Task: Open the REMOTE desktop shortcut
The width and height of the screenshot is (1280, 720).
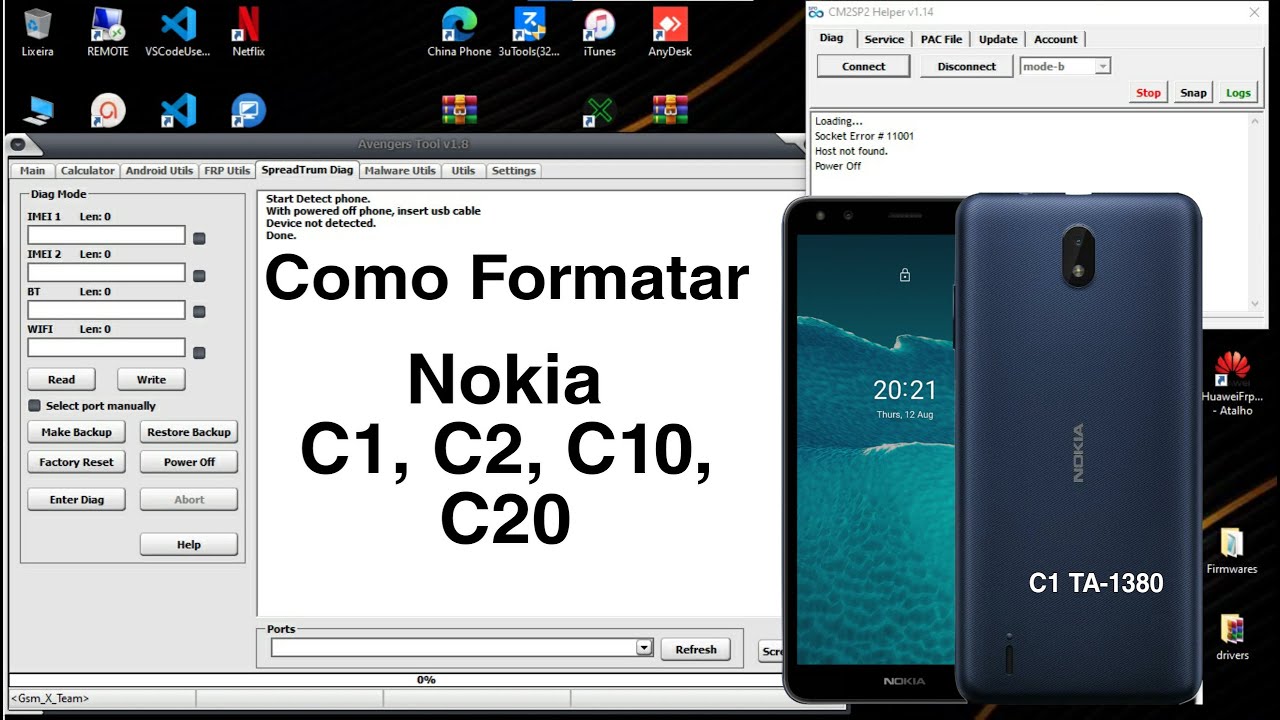Action: pyautogui.click(x=108, y=32)
